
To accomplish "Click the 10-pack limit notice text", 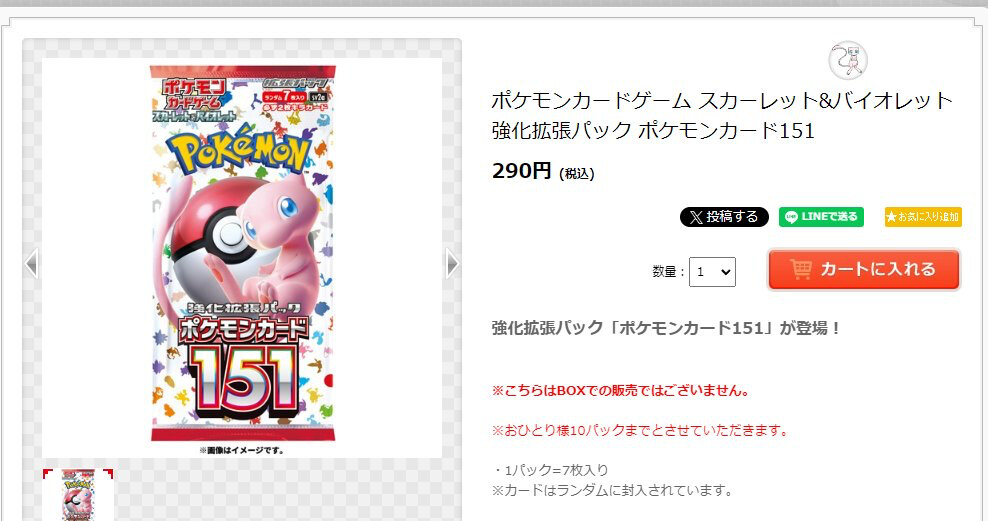I will coord(641,431).
